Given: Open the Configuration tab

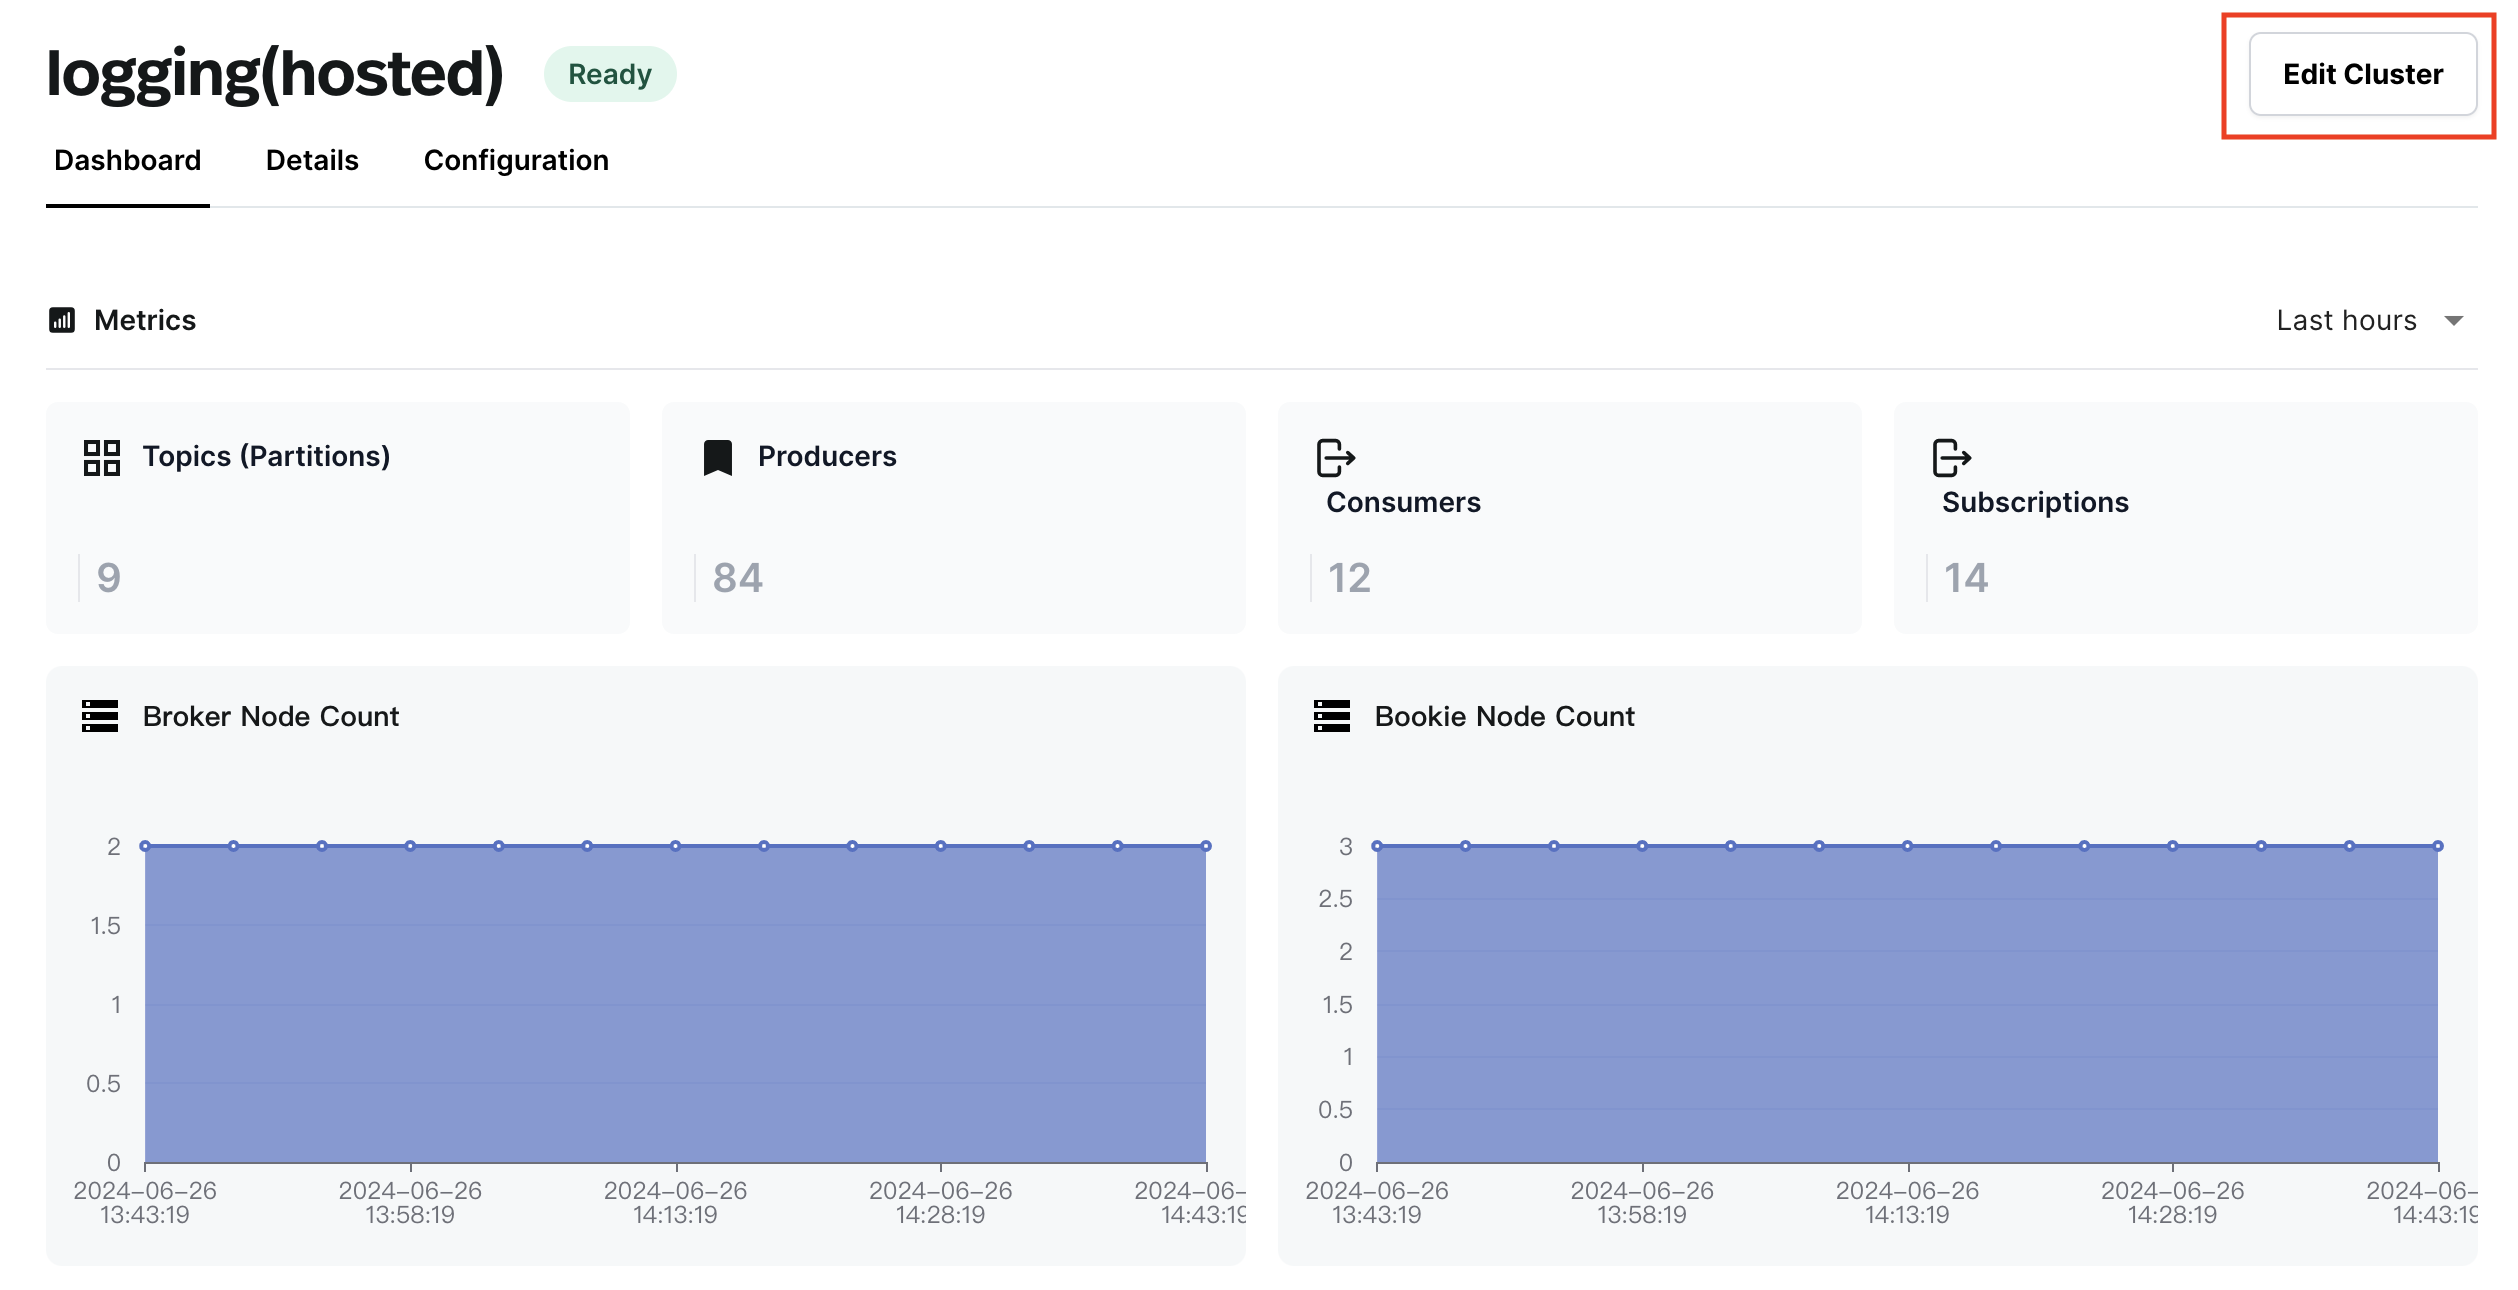Looking at the screenshot, I should click(x=516, y=160).
